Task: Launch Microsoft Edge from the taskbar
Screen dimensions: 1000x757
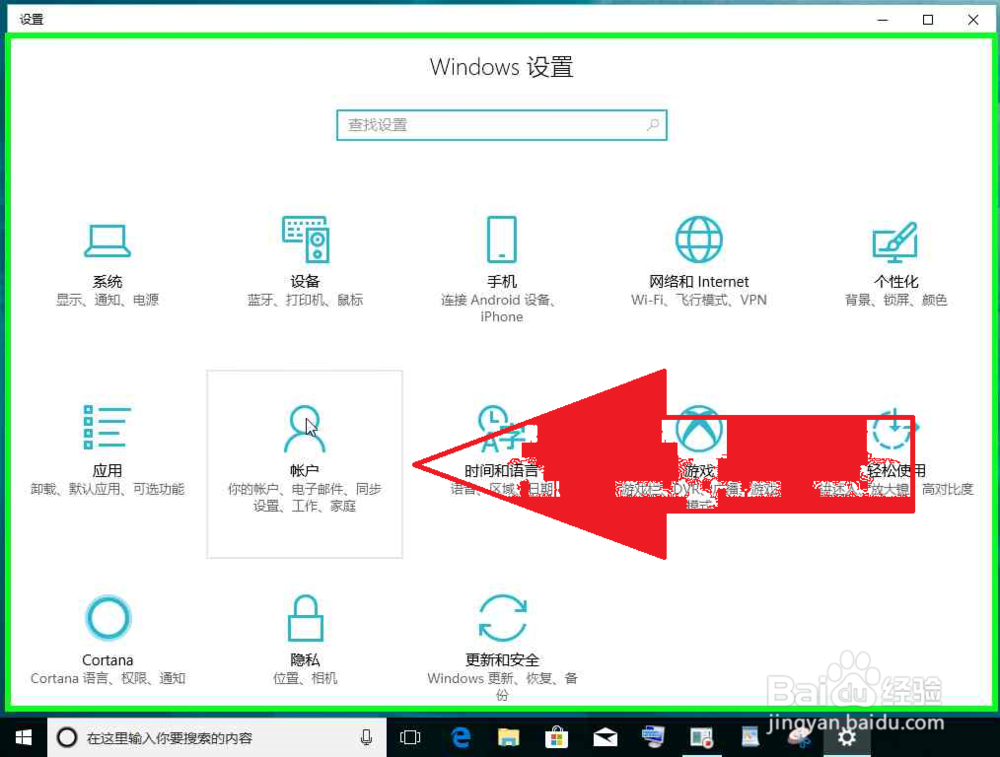Action: (460, 738)
